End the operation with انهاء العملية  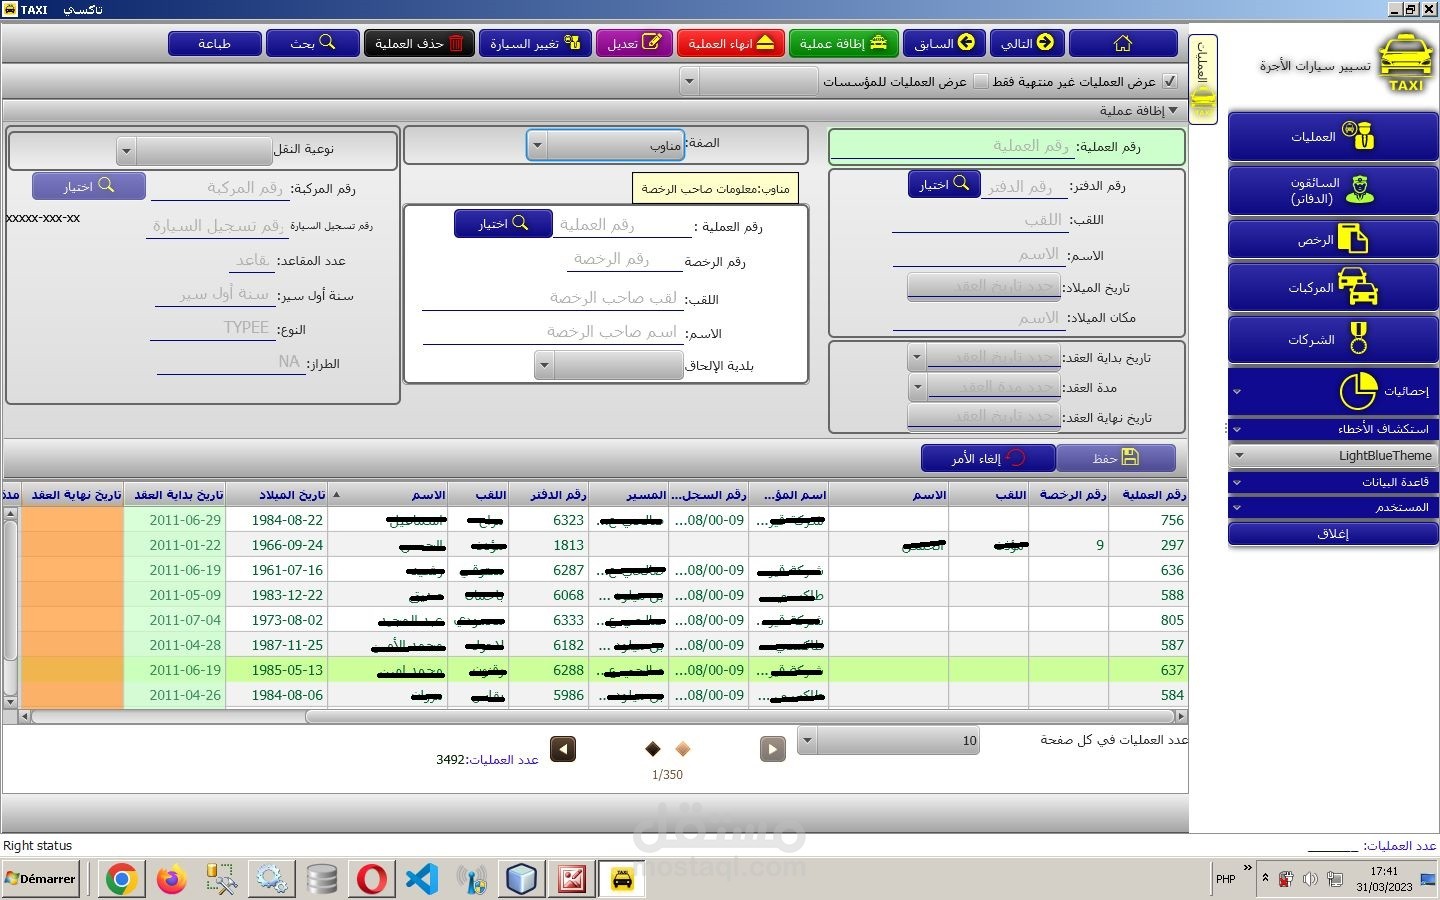pyautogui.click(x=731, y=43)
